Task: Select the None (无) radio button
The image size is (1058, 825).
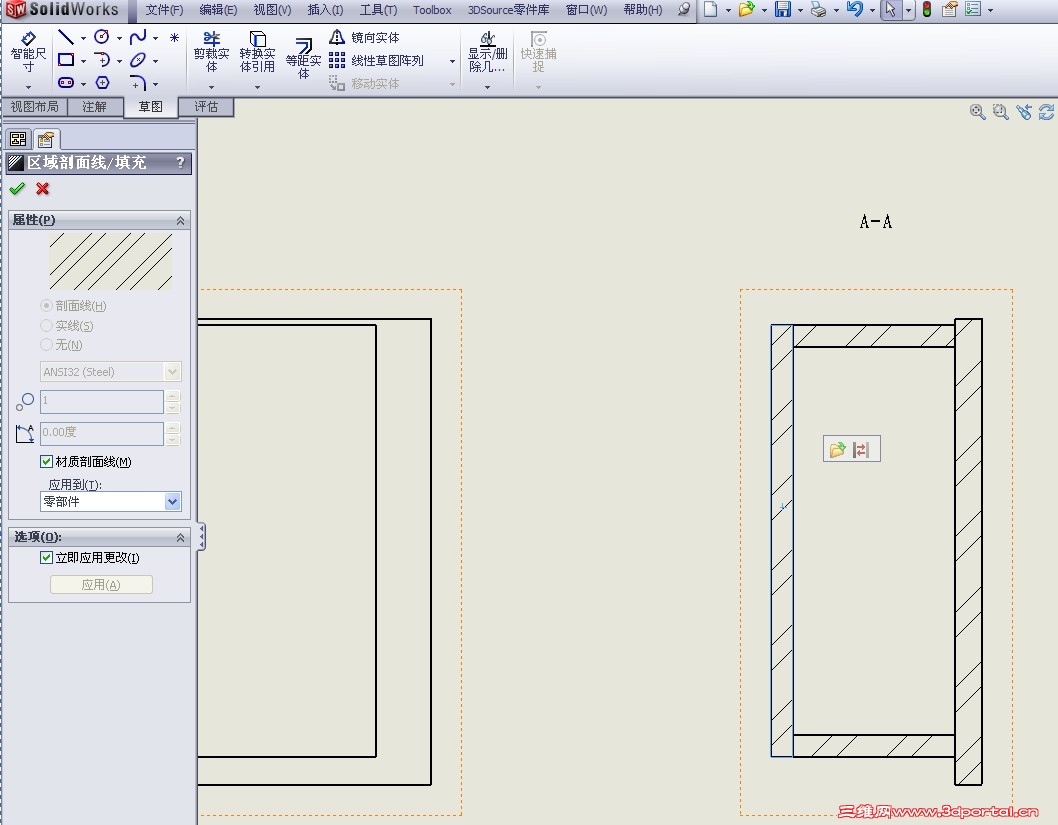Action: coord(47,345)
